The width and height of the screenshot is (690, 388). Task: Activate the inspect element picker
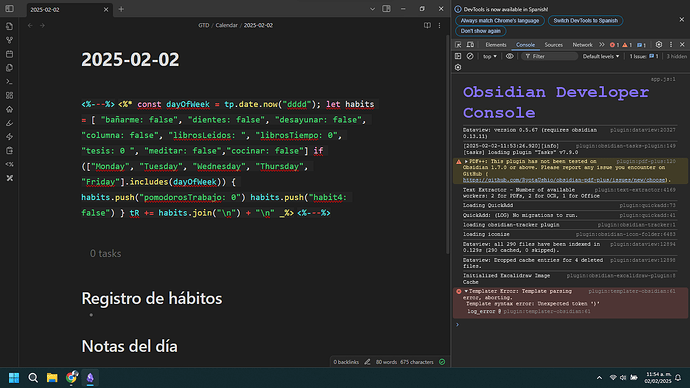(x=458, y=45)
